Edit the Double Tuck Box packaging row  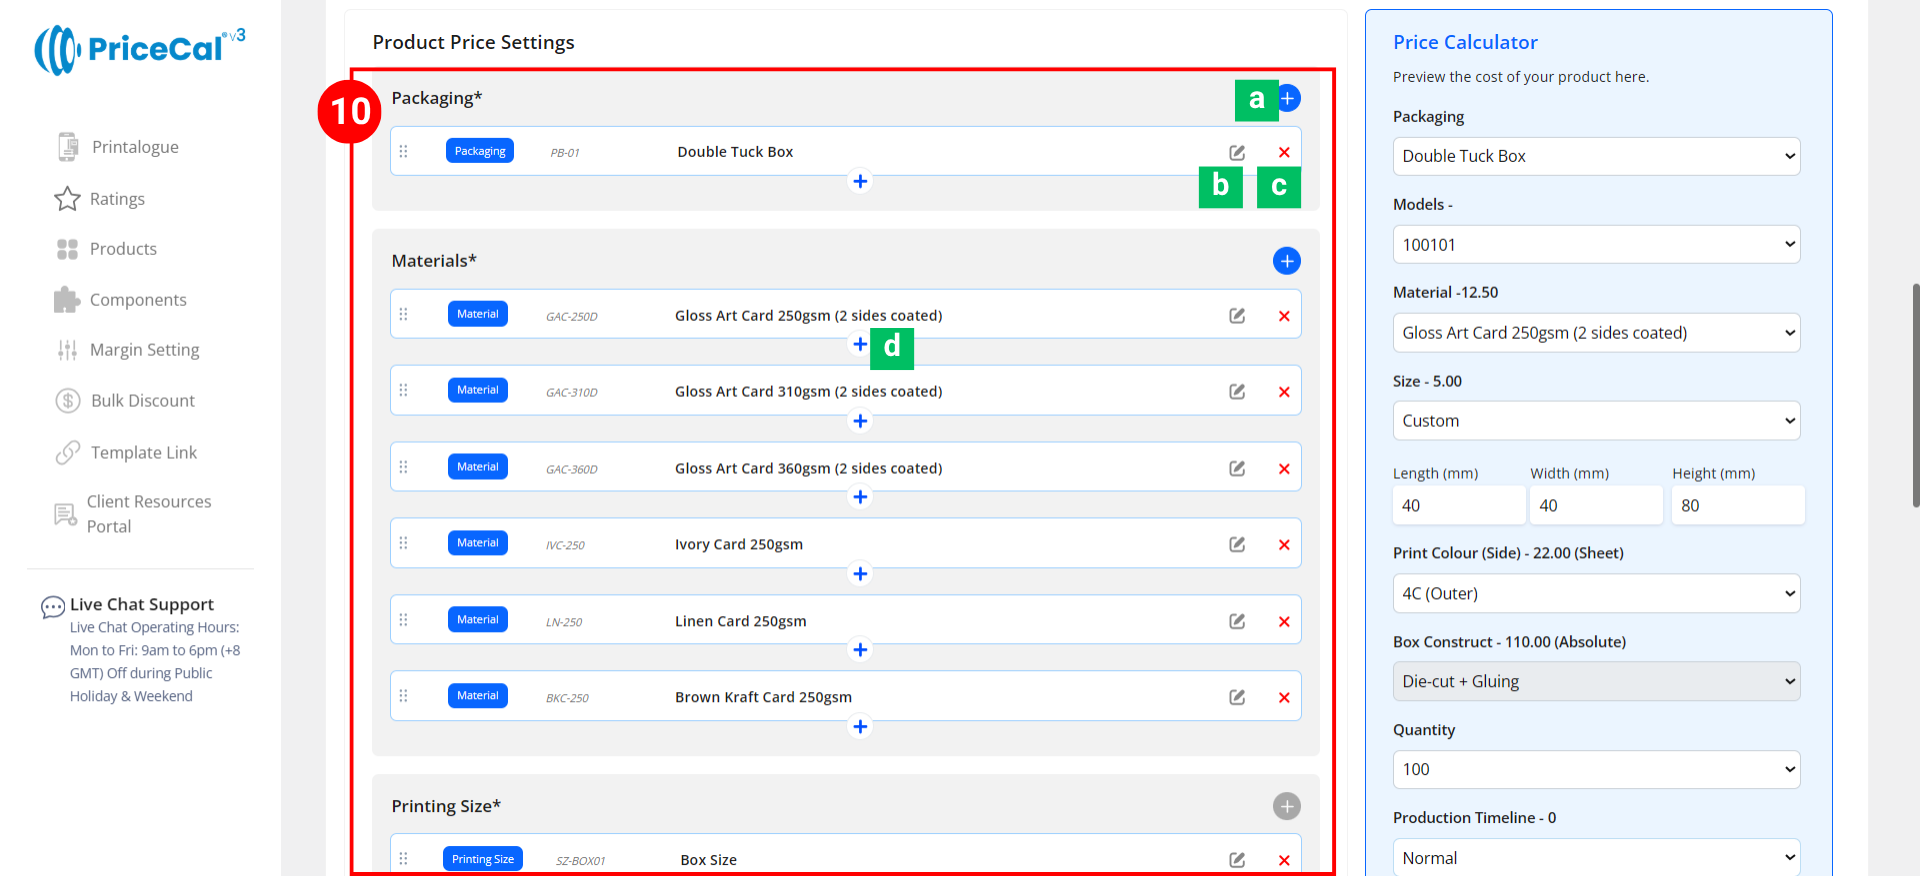point(1237,152)
